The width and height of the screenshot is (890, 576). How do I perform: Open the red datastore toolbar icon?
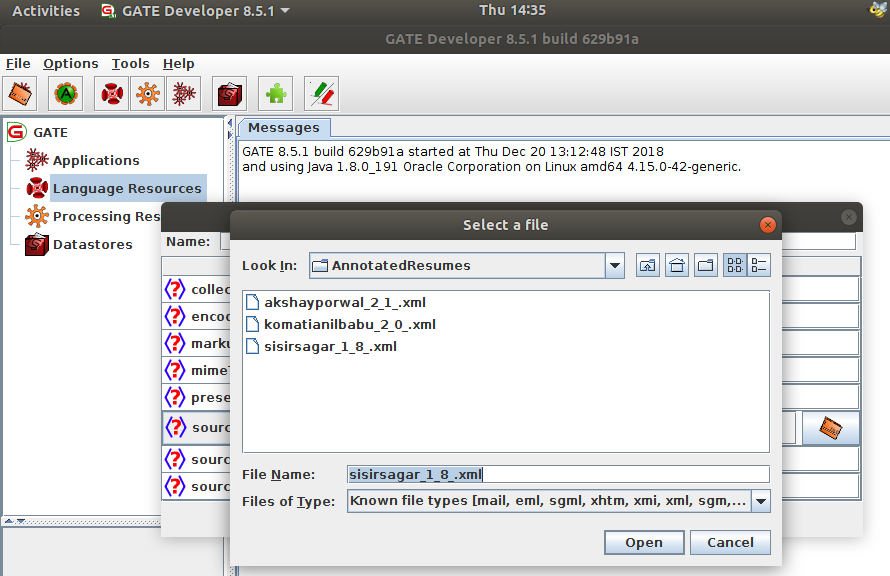(229, 93)
